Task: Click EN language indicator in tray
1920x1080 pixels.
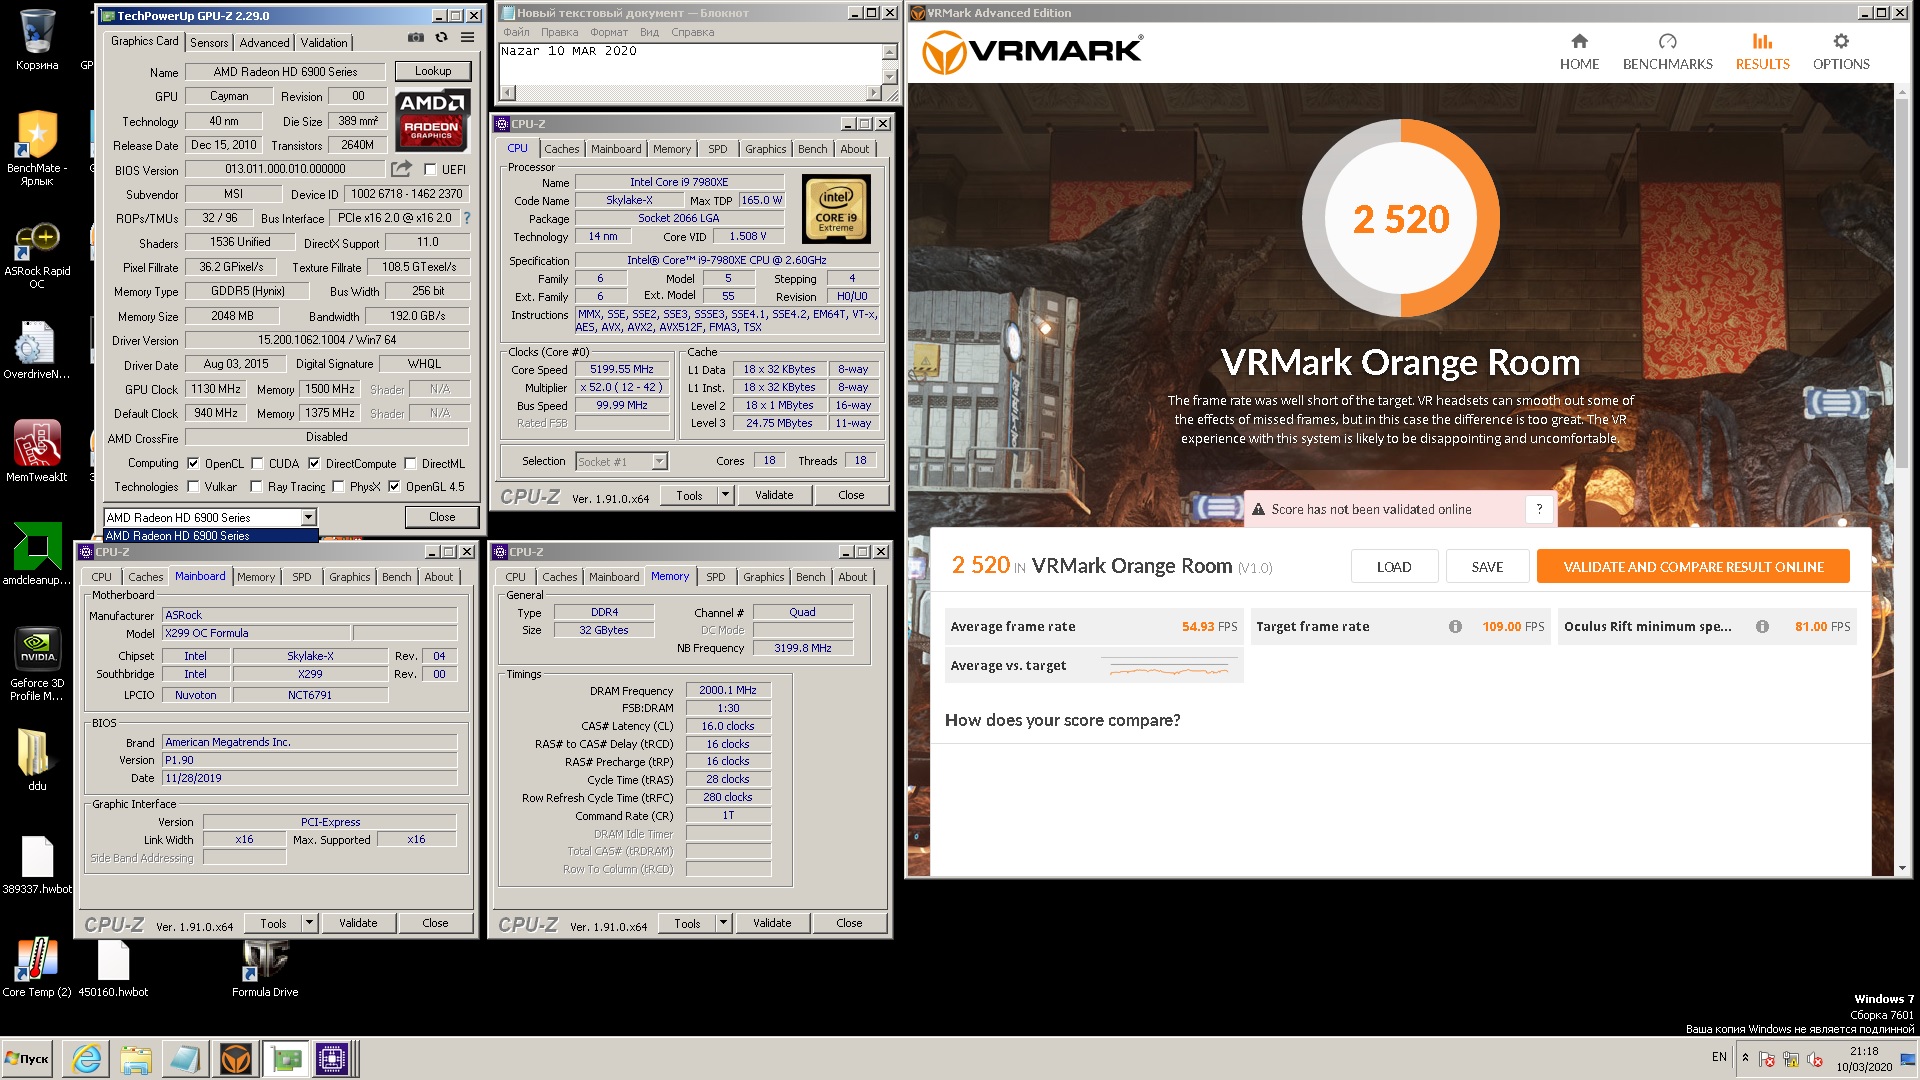Action: tap(1719, 1056)
